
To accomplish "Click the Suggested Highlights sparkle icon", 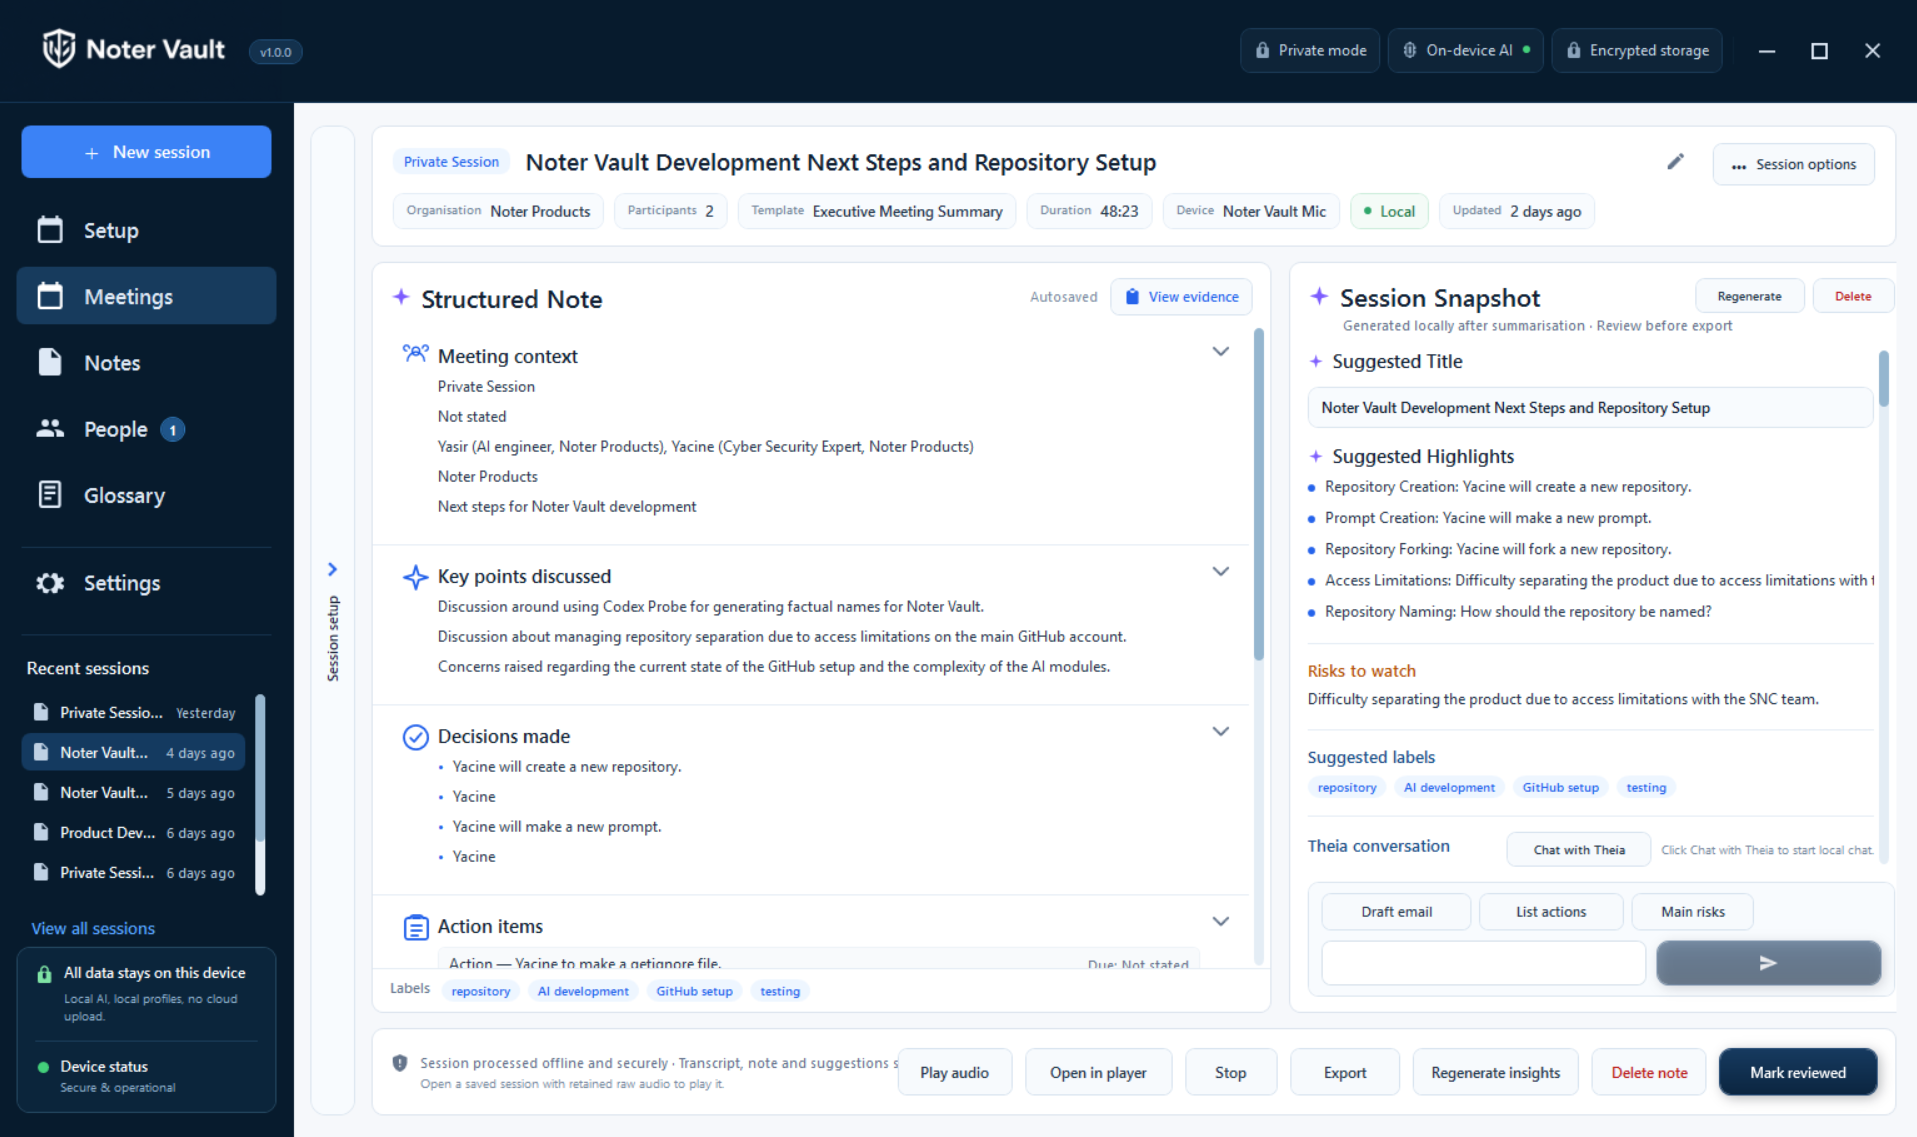I will click(1316, 456).
